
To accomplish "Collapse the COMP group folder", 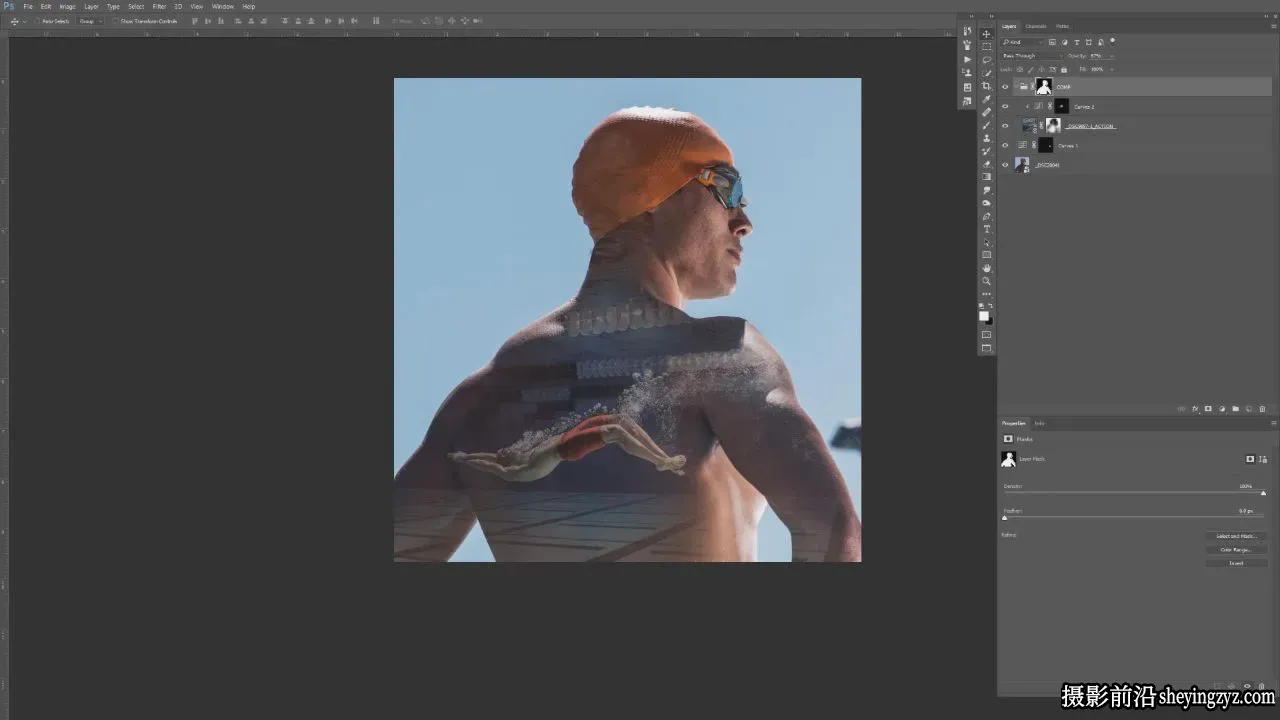I will coord(1018,87).
